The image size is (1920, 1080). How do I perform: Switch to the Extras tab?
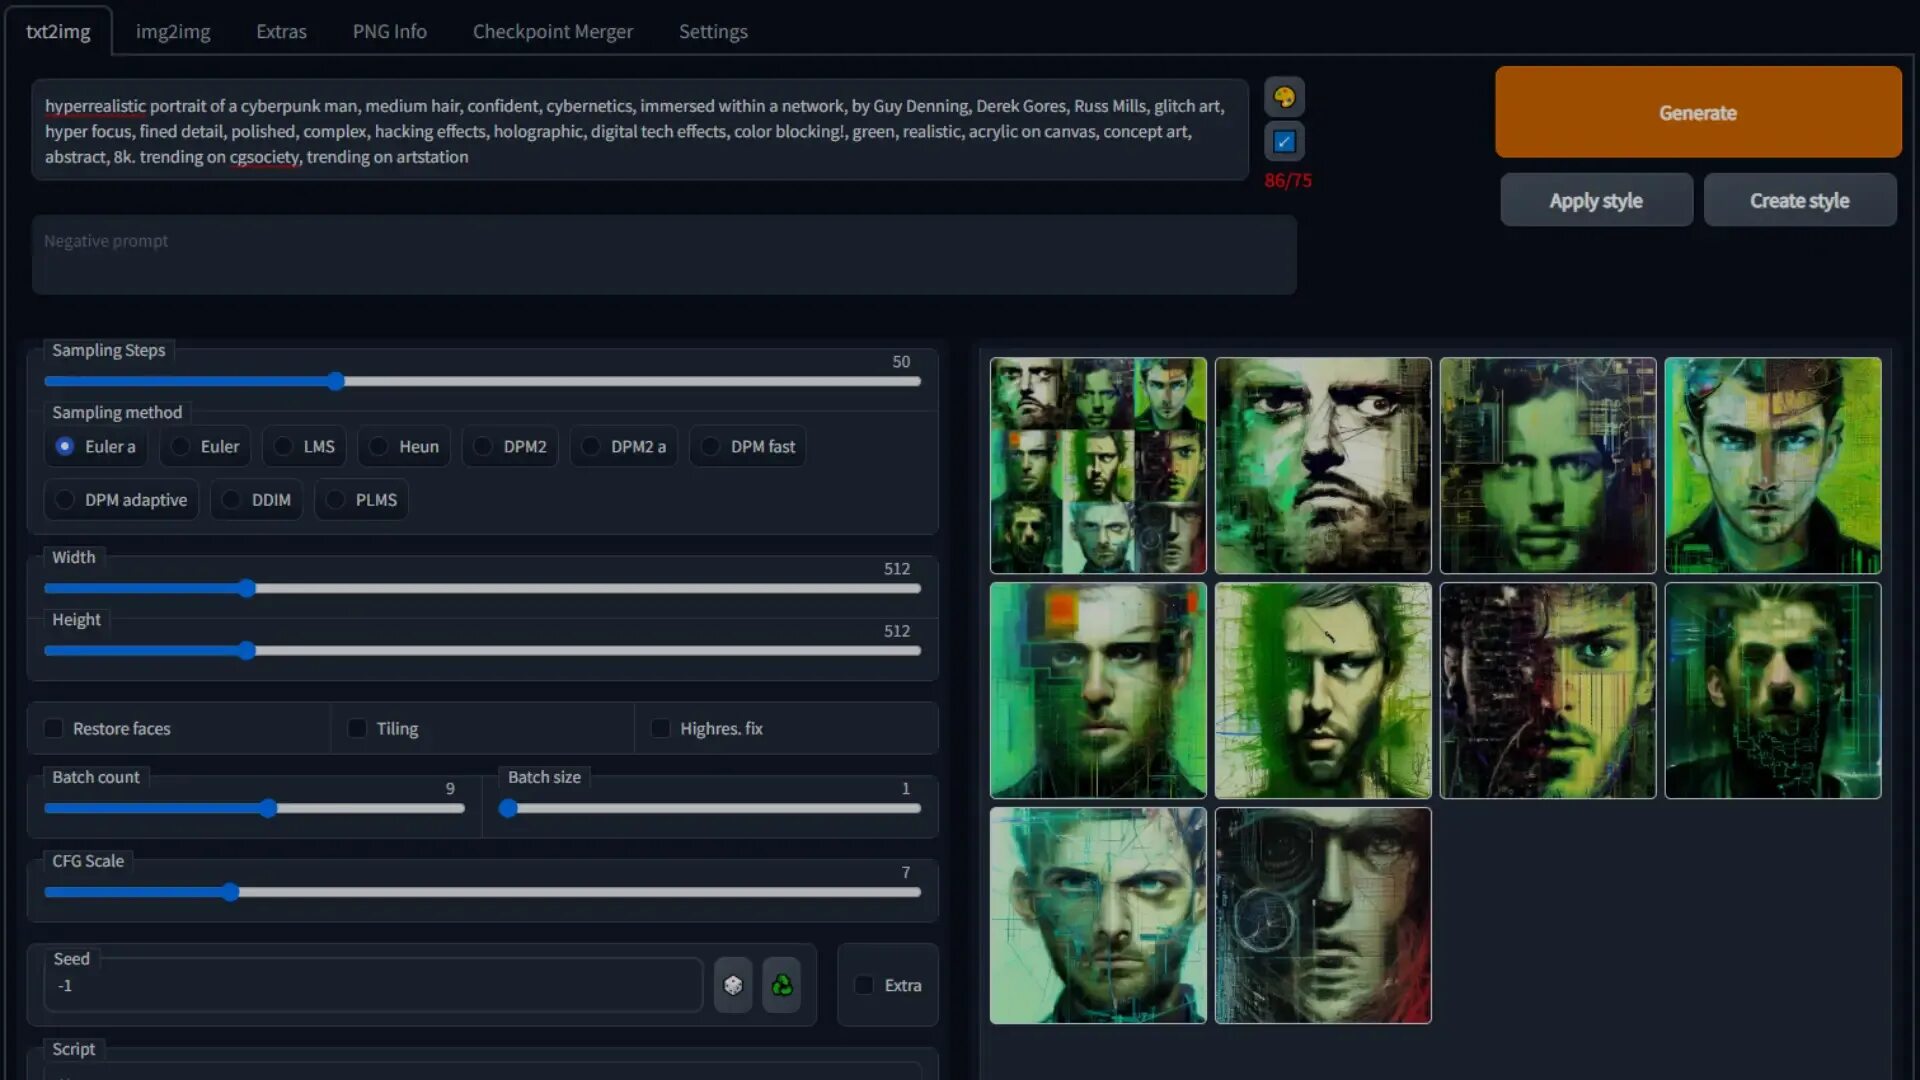point(280,30)
